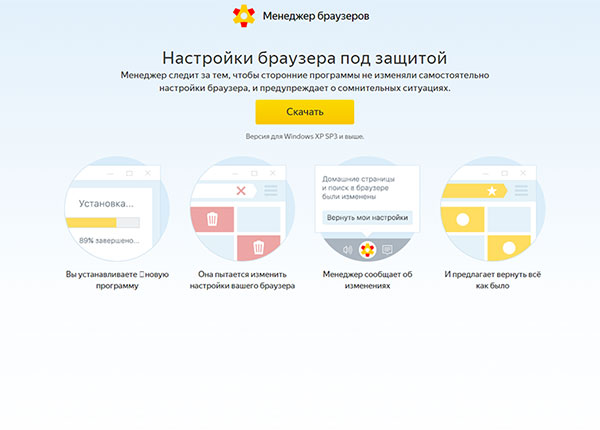The height and width of the screenshot is (430, 600).
Task: Click the white star bookmark icon
Action: [492, 191]
